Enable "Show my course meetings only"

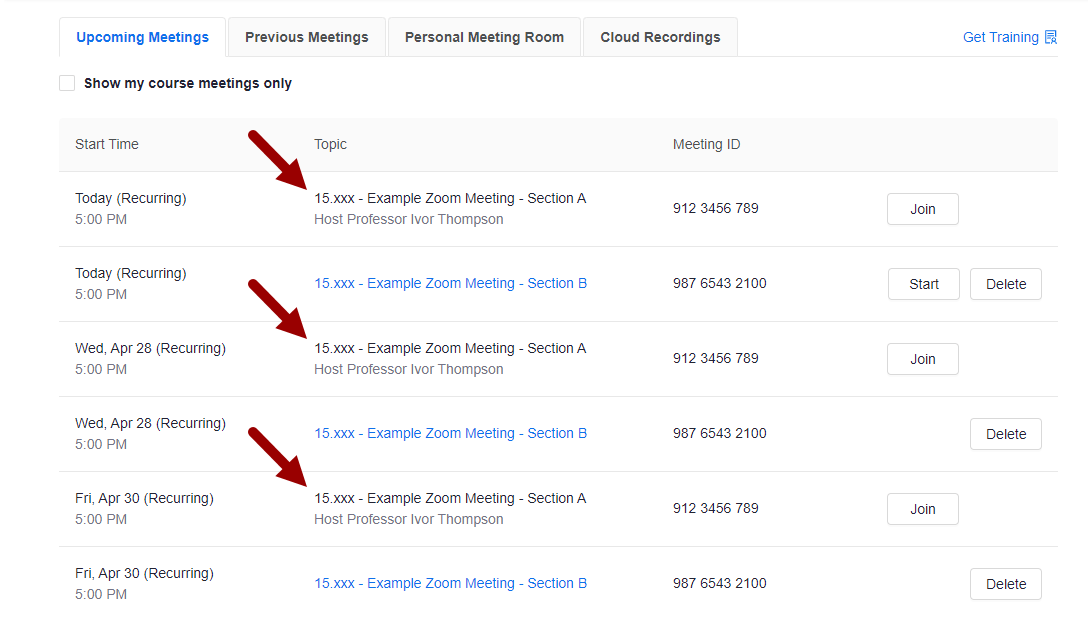click(x=67, y=83)
